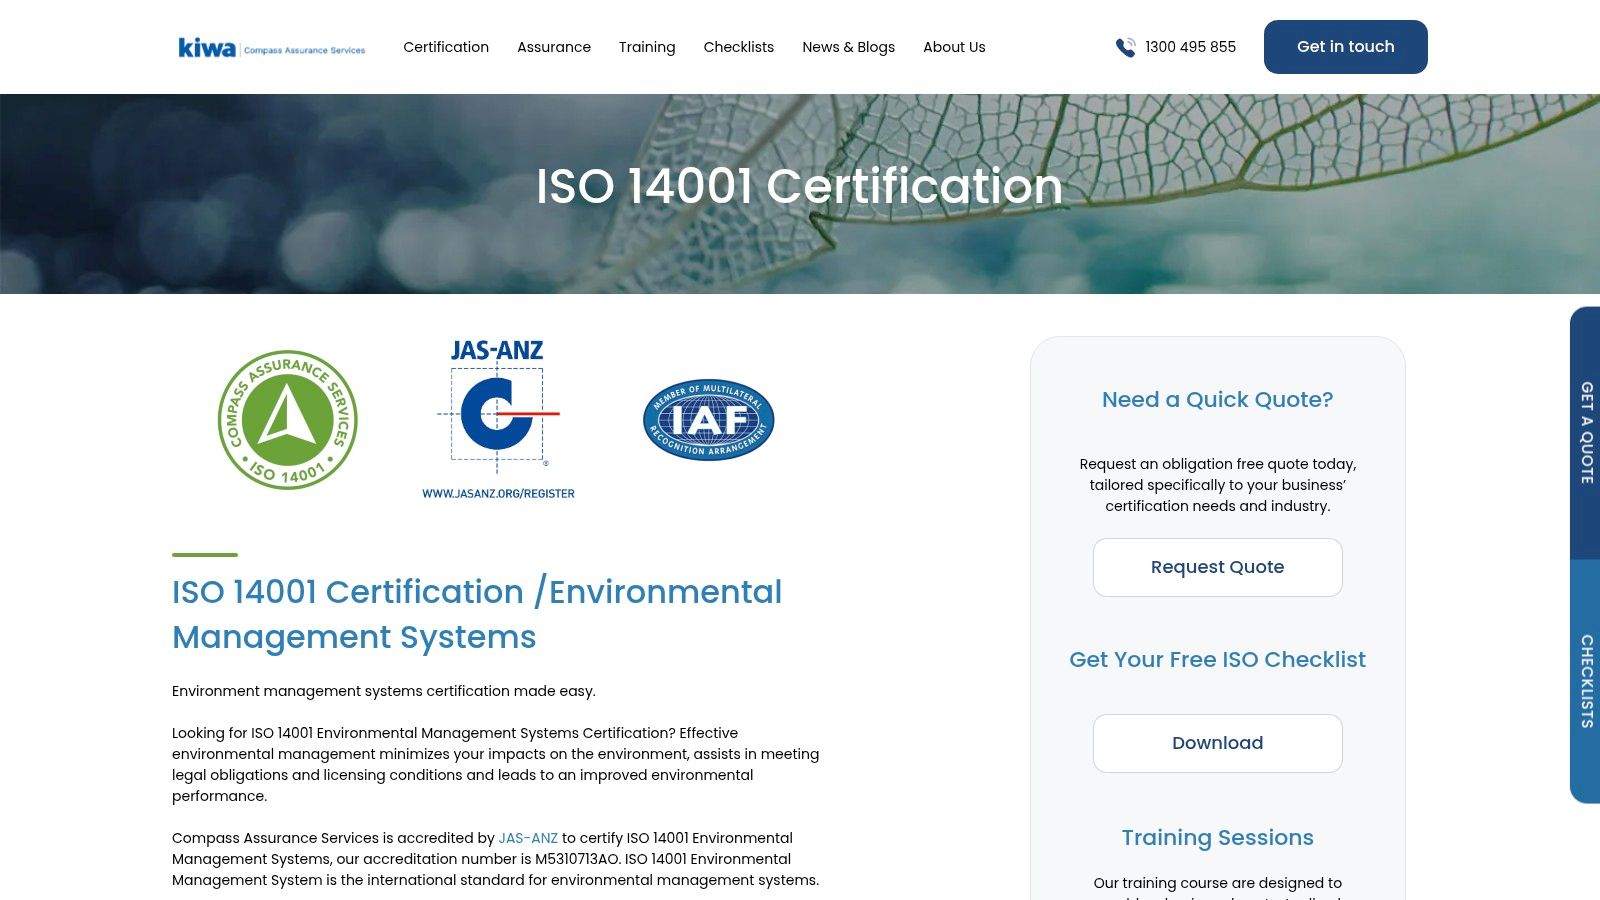Click the JAS-ANZ accreditation logo

pos(498,419)
